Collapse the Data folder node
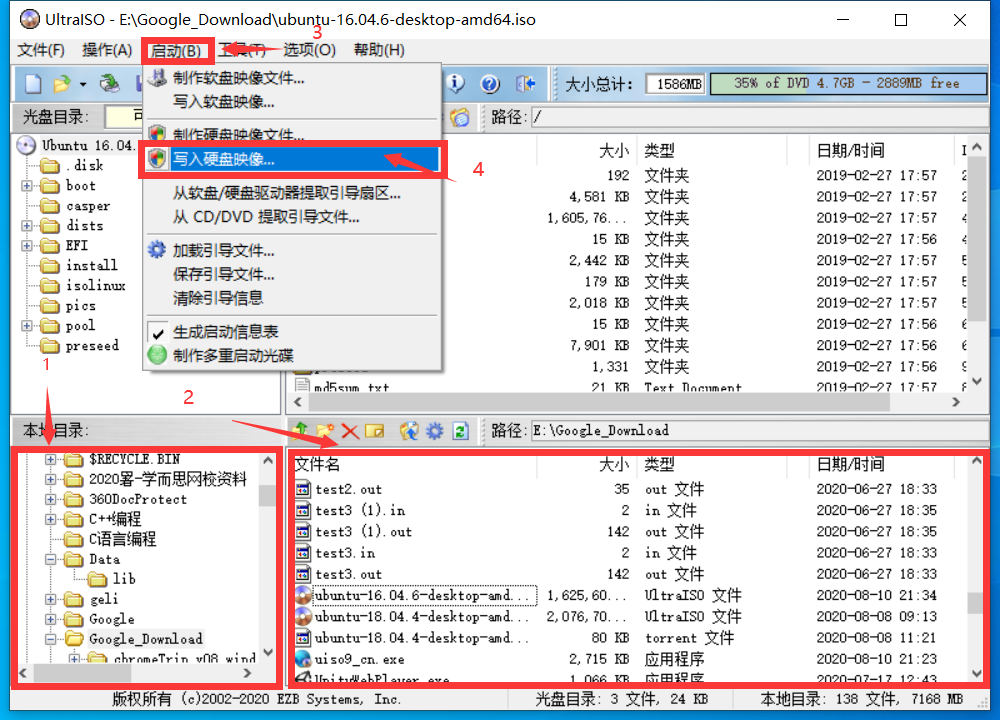This screenshot has width=1000, height=720. tap(50, 559)
